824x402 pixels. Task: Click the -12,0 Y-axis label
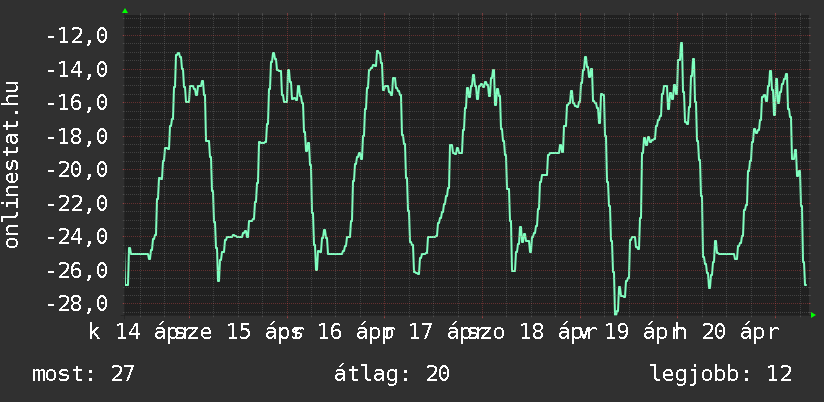(x=77, y=36)
